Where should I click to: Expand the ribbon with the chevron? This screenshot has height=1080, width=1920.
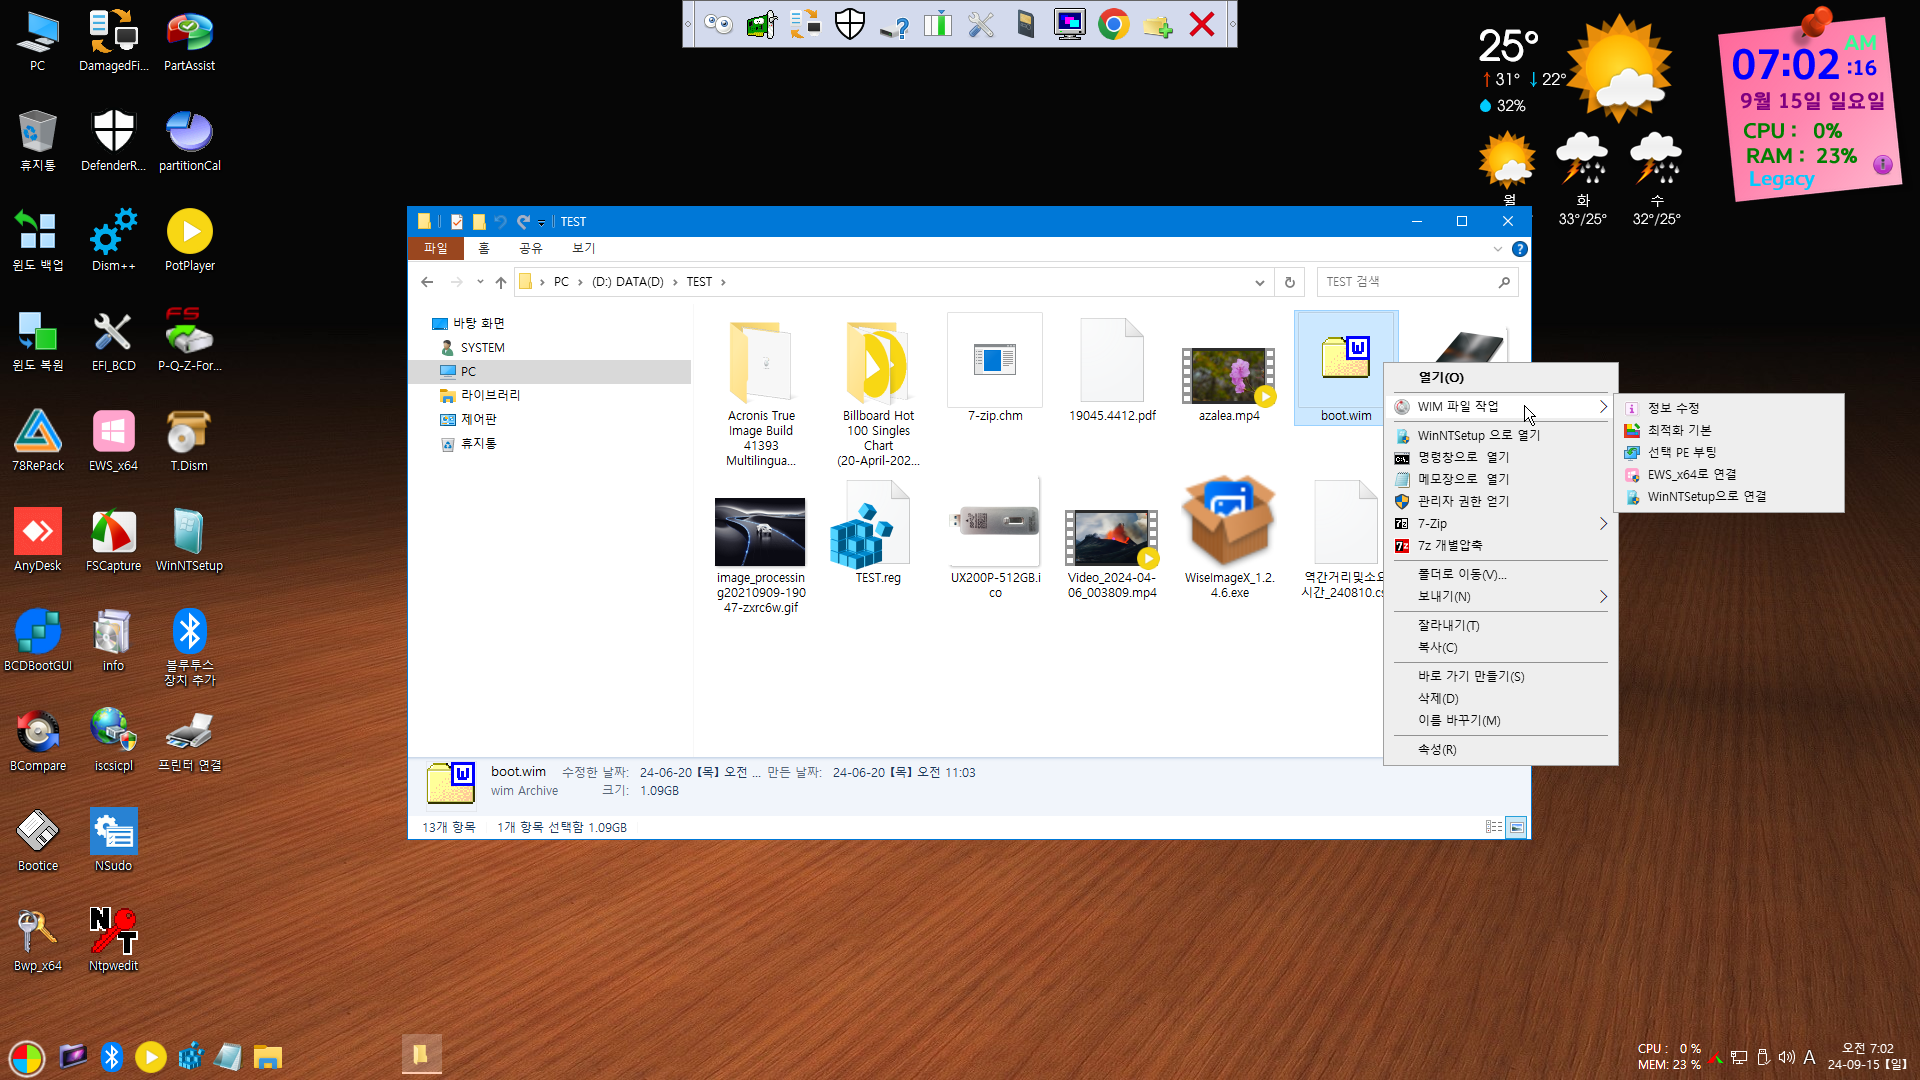[x=1497, y=249]
